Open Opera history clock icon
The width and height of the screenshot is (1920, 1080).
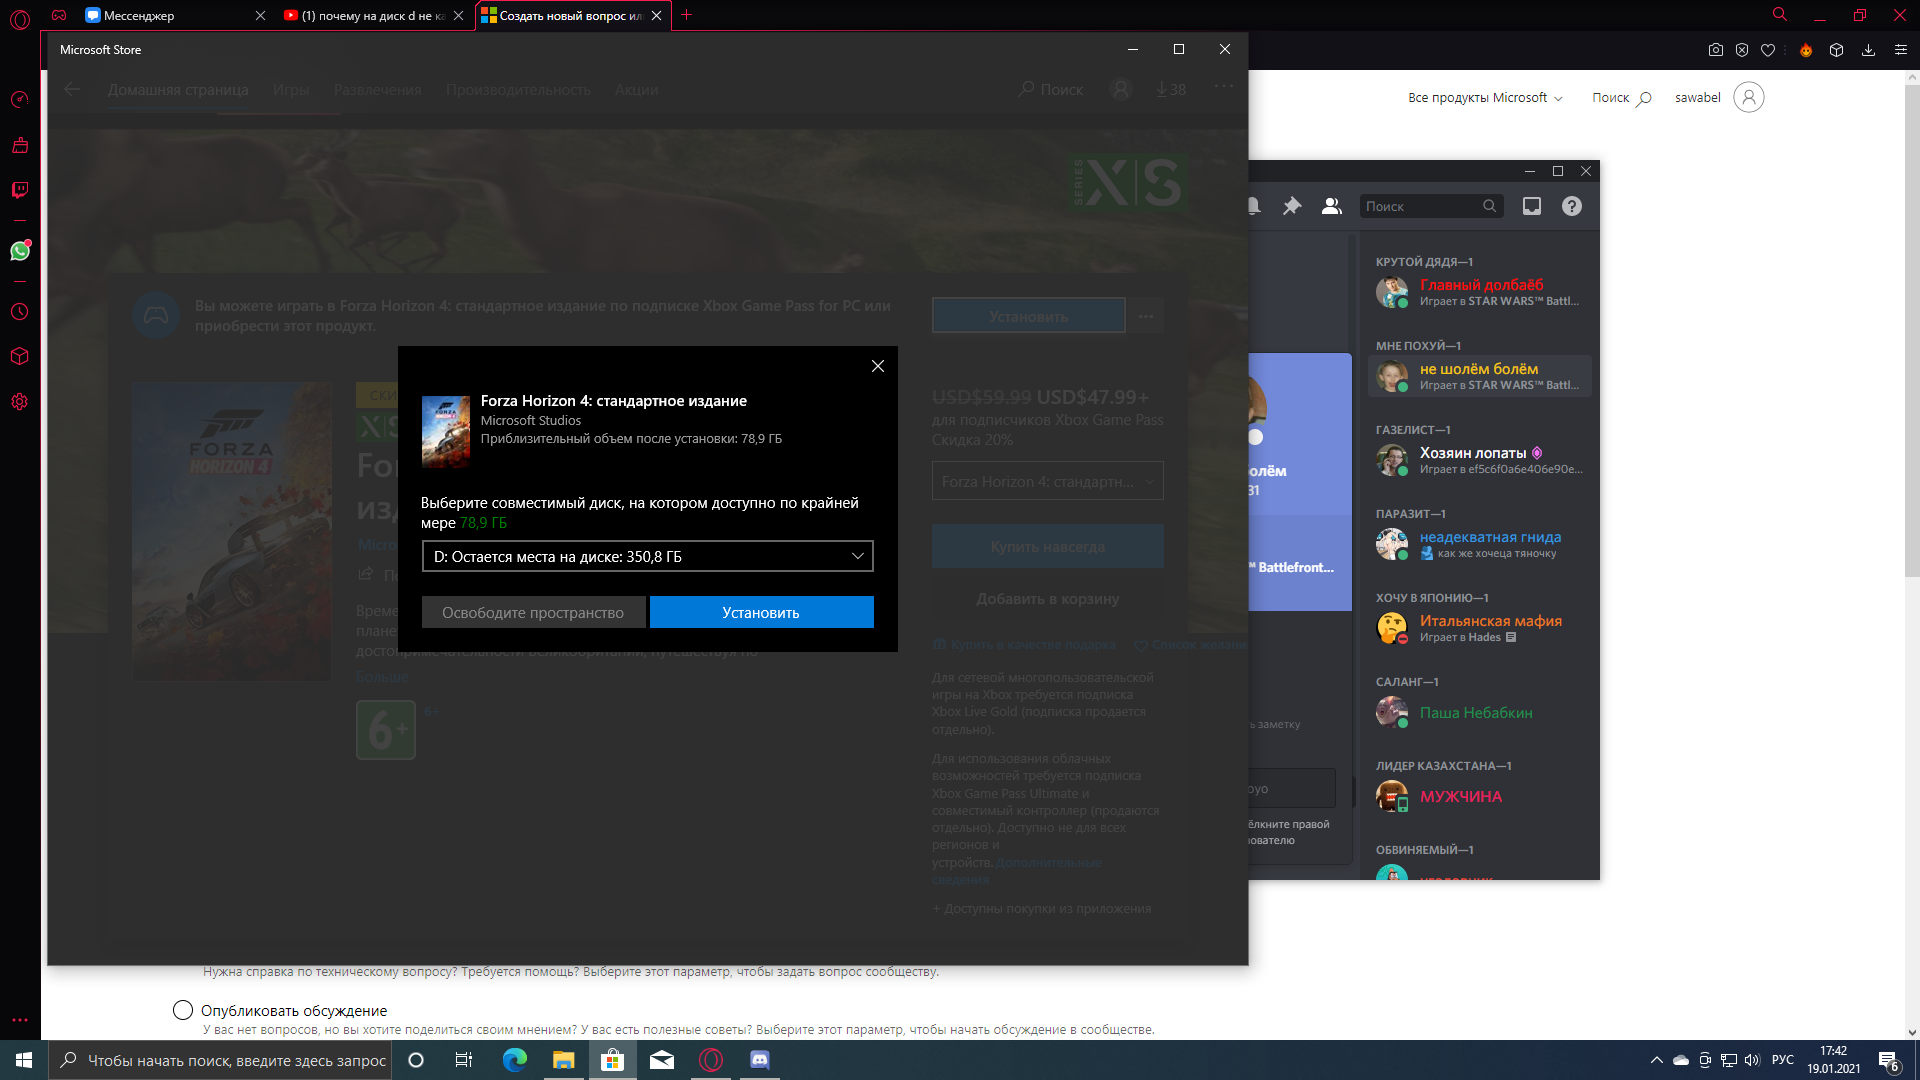point(19,312)
